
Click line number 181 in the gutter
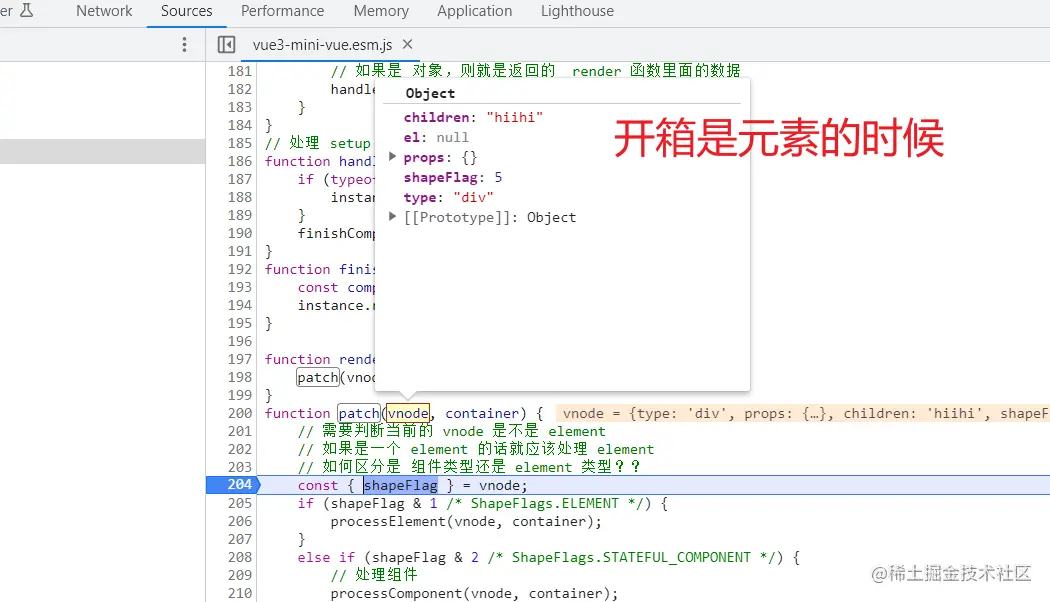[240, 70]
